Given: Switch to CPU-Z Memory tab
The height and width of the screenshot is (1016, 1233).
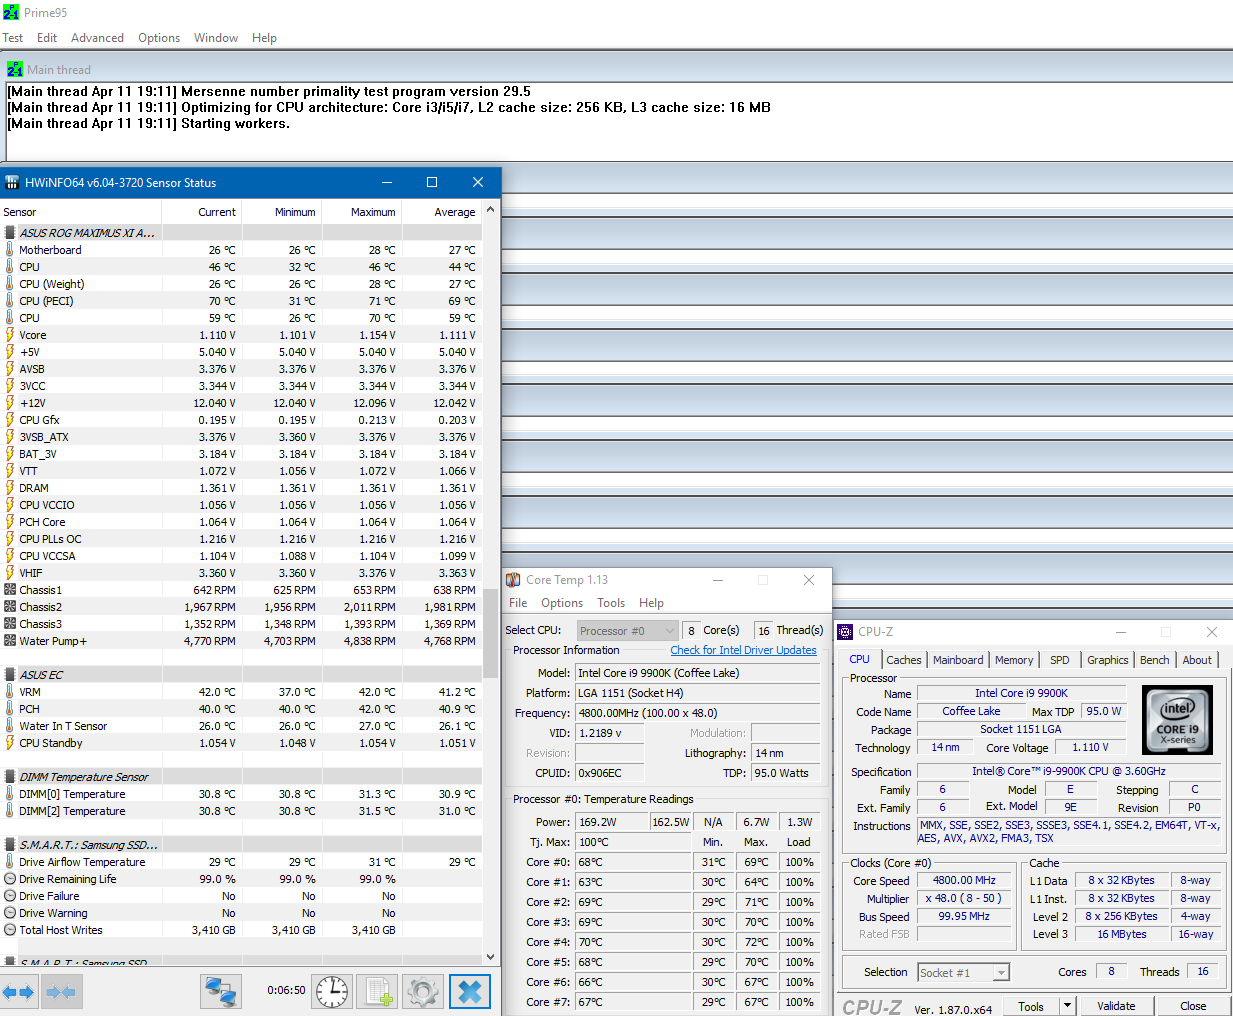Looking at the screenshot, I should click(x=1014, y=660).
